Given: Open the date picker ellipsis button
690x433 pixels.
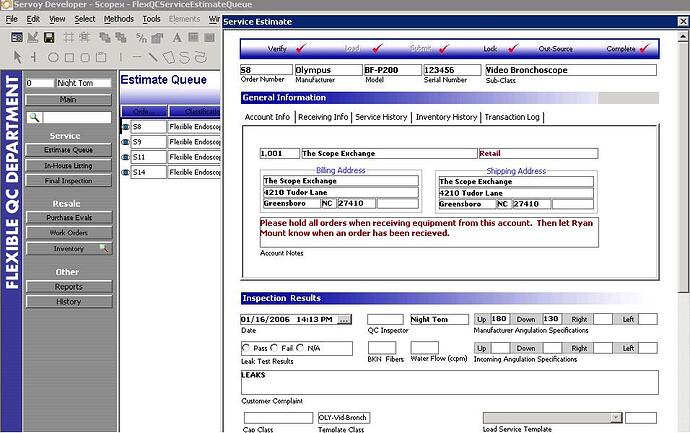Looking at the screenshot, I should coord(344,319).
